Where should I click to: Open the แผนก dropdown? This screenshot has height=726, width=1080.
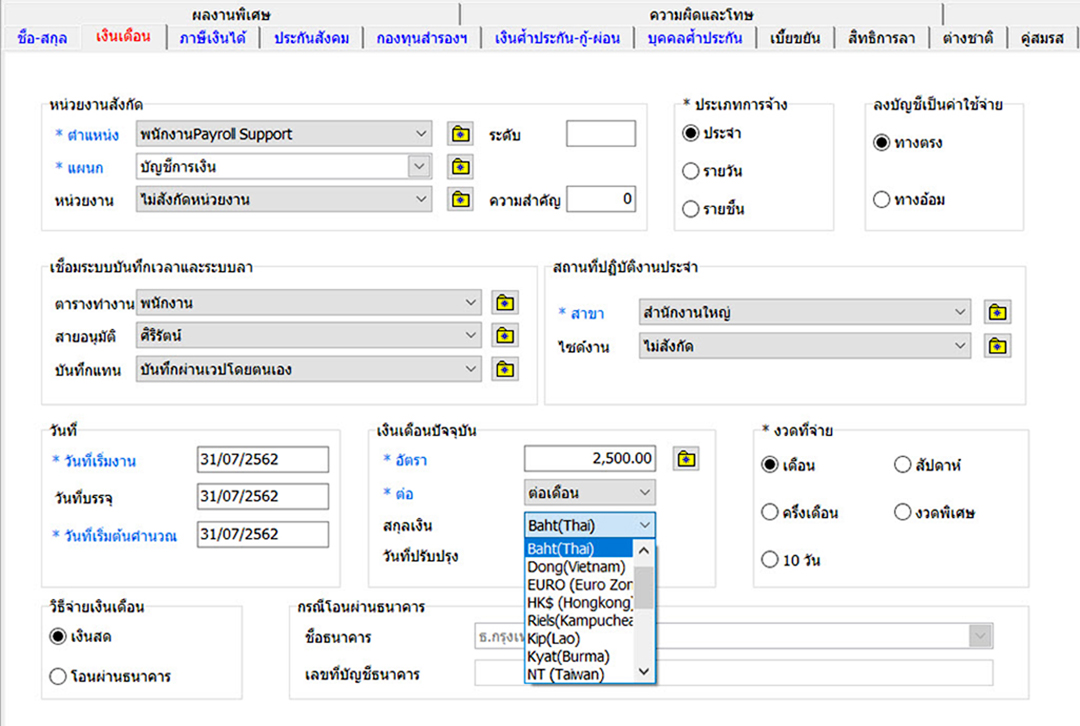tap(419, 167)
